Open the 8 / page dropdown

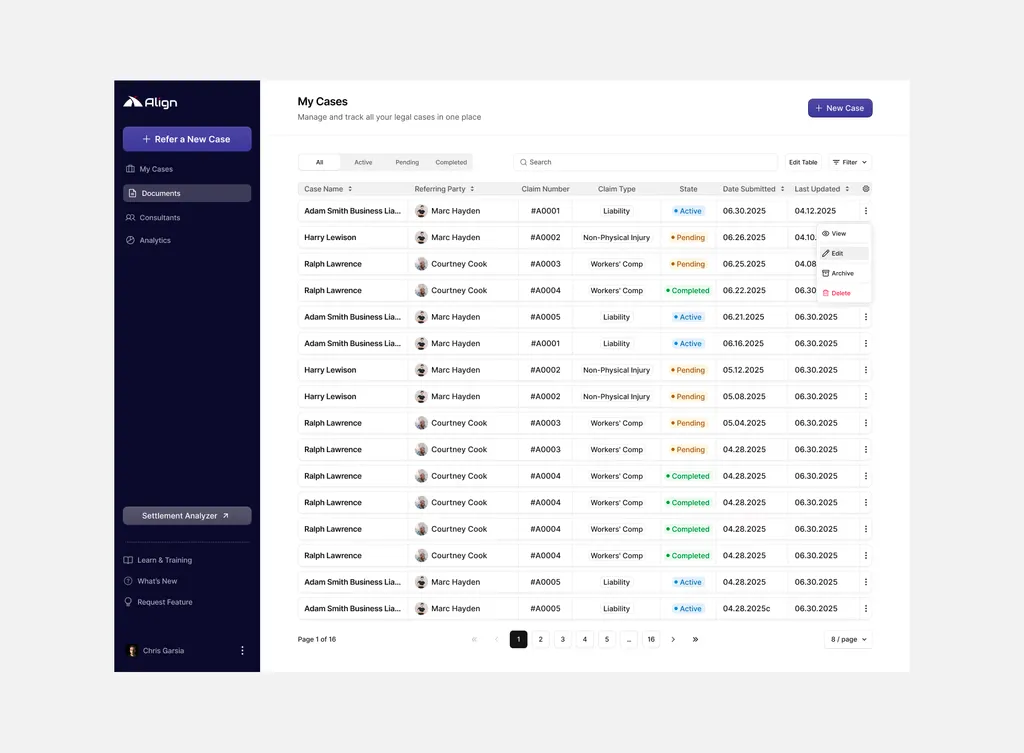848,640
